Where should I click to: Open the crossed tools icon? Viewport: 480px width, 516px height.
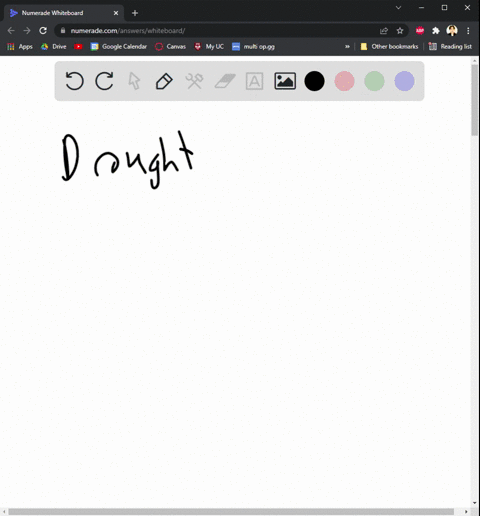194,81
